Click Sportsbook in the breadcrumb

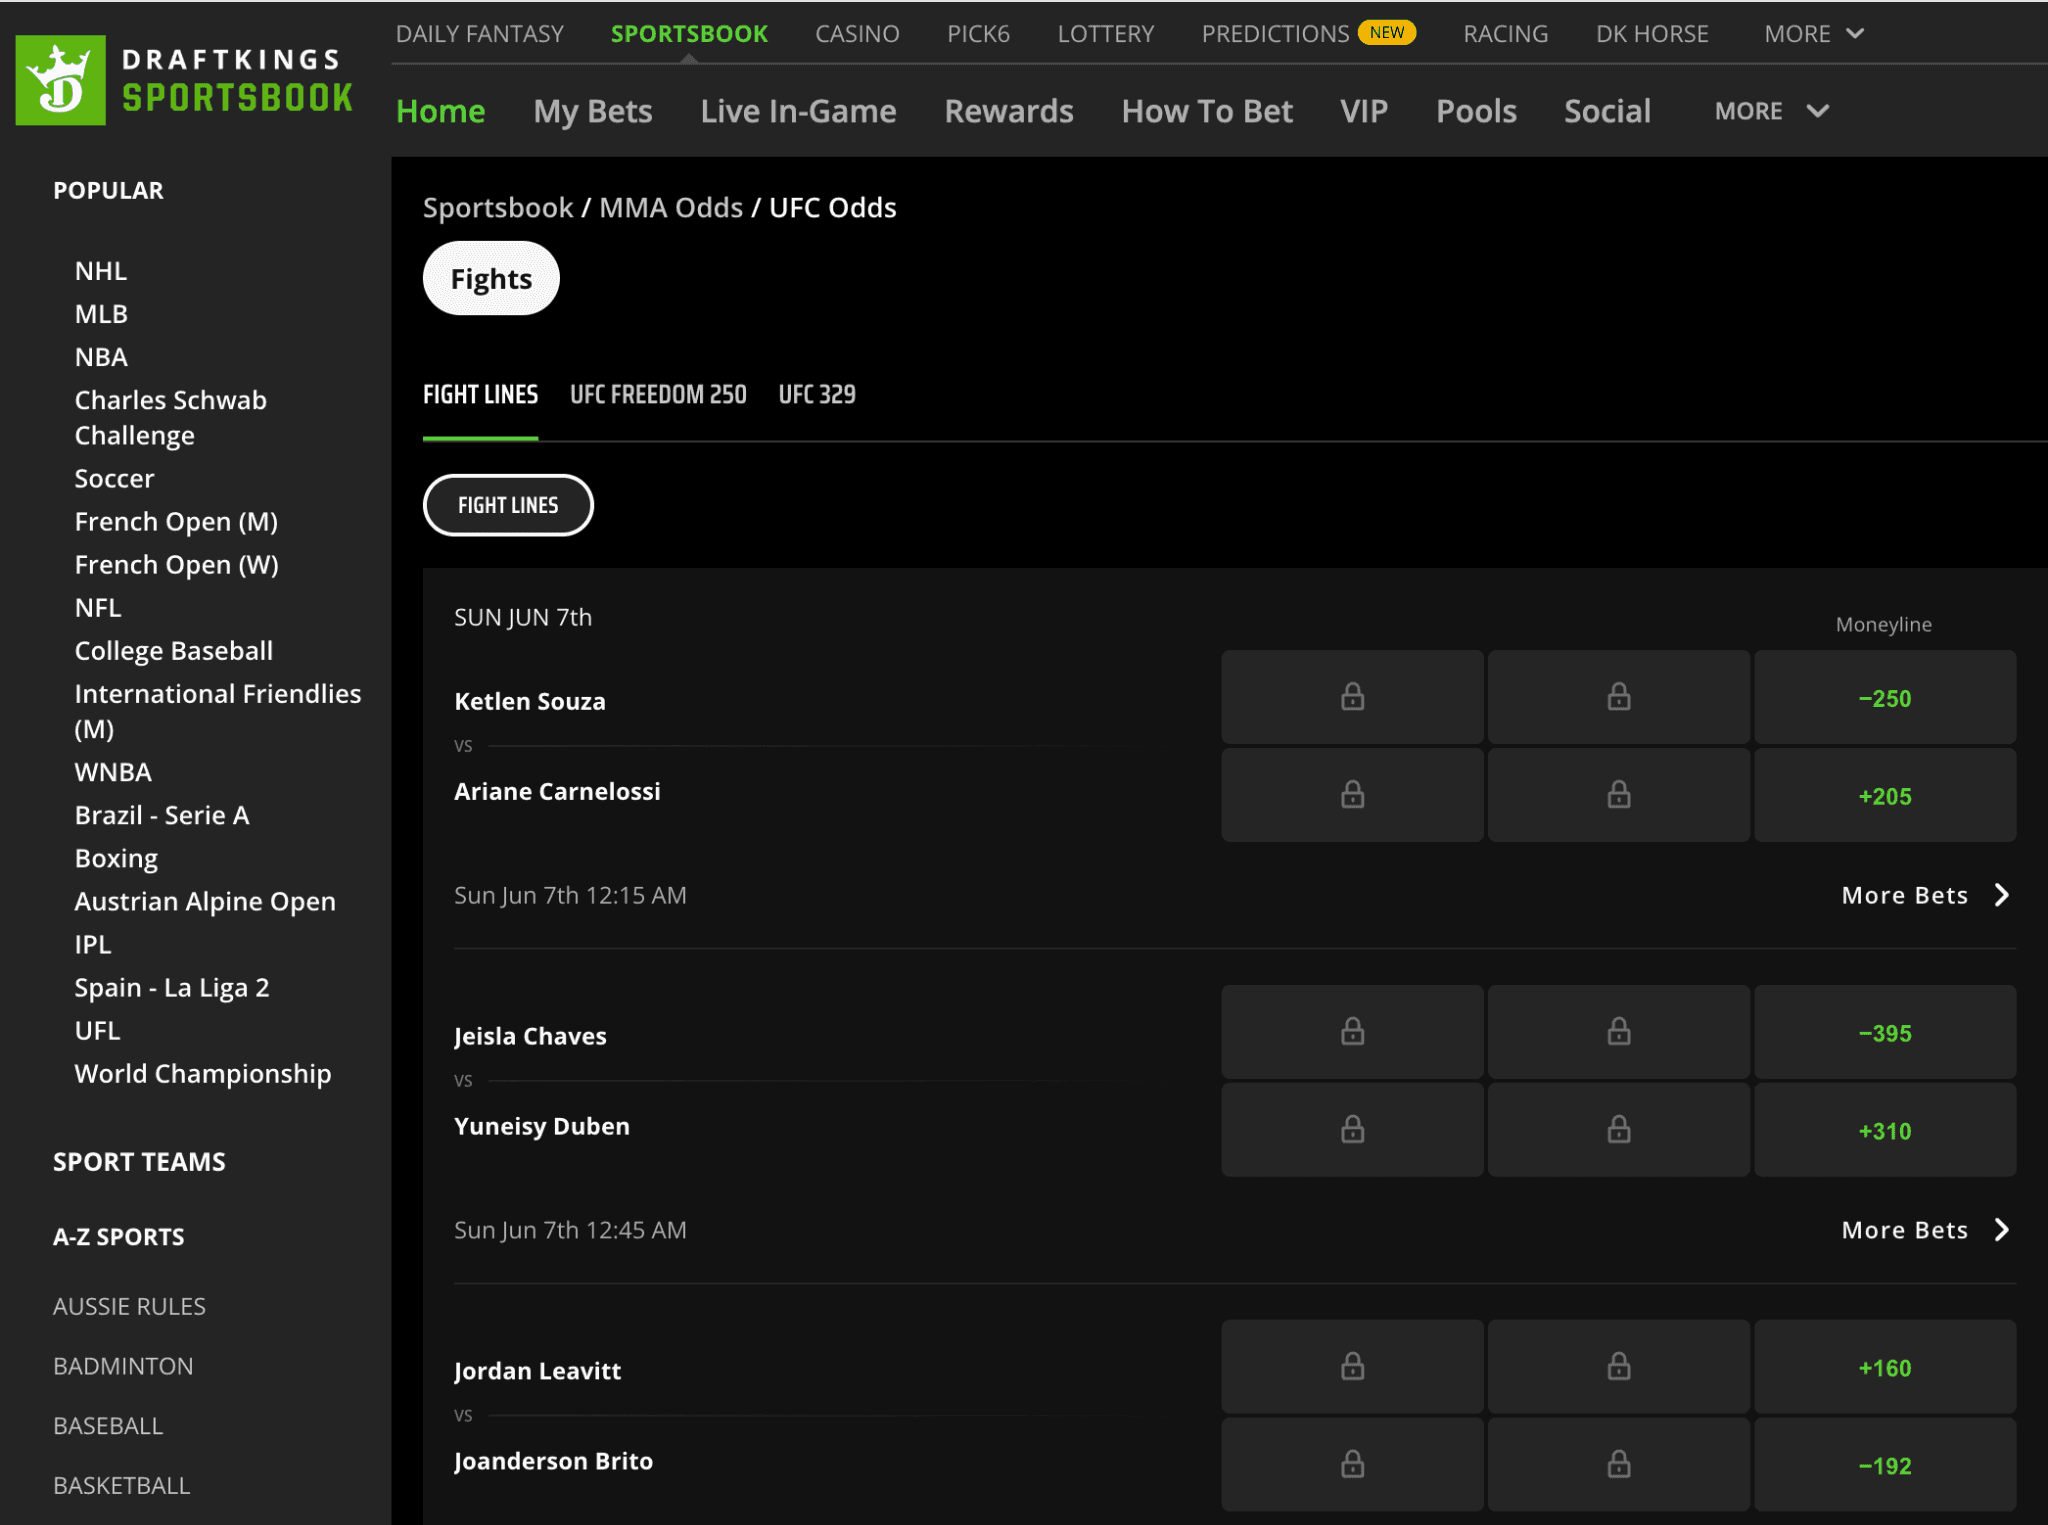pos(498,208)
